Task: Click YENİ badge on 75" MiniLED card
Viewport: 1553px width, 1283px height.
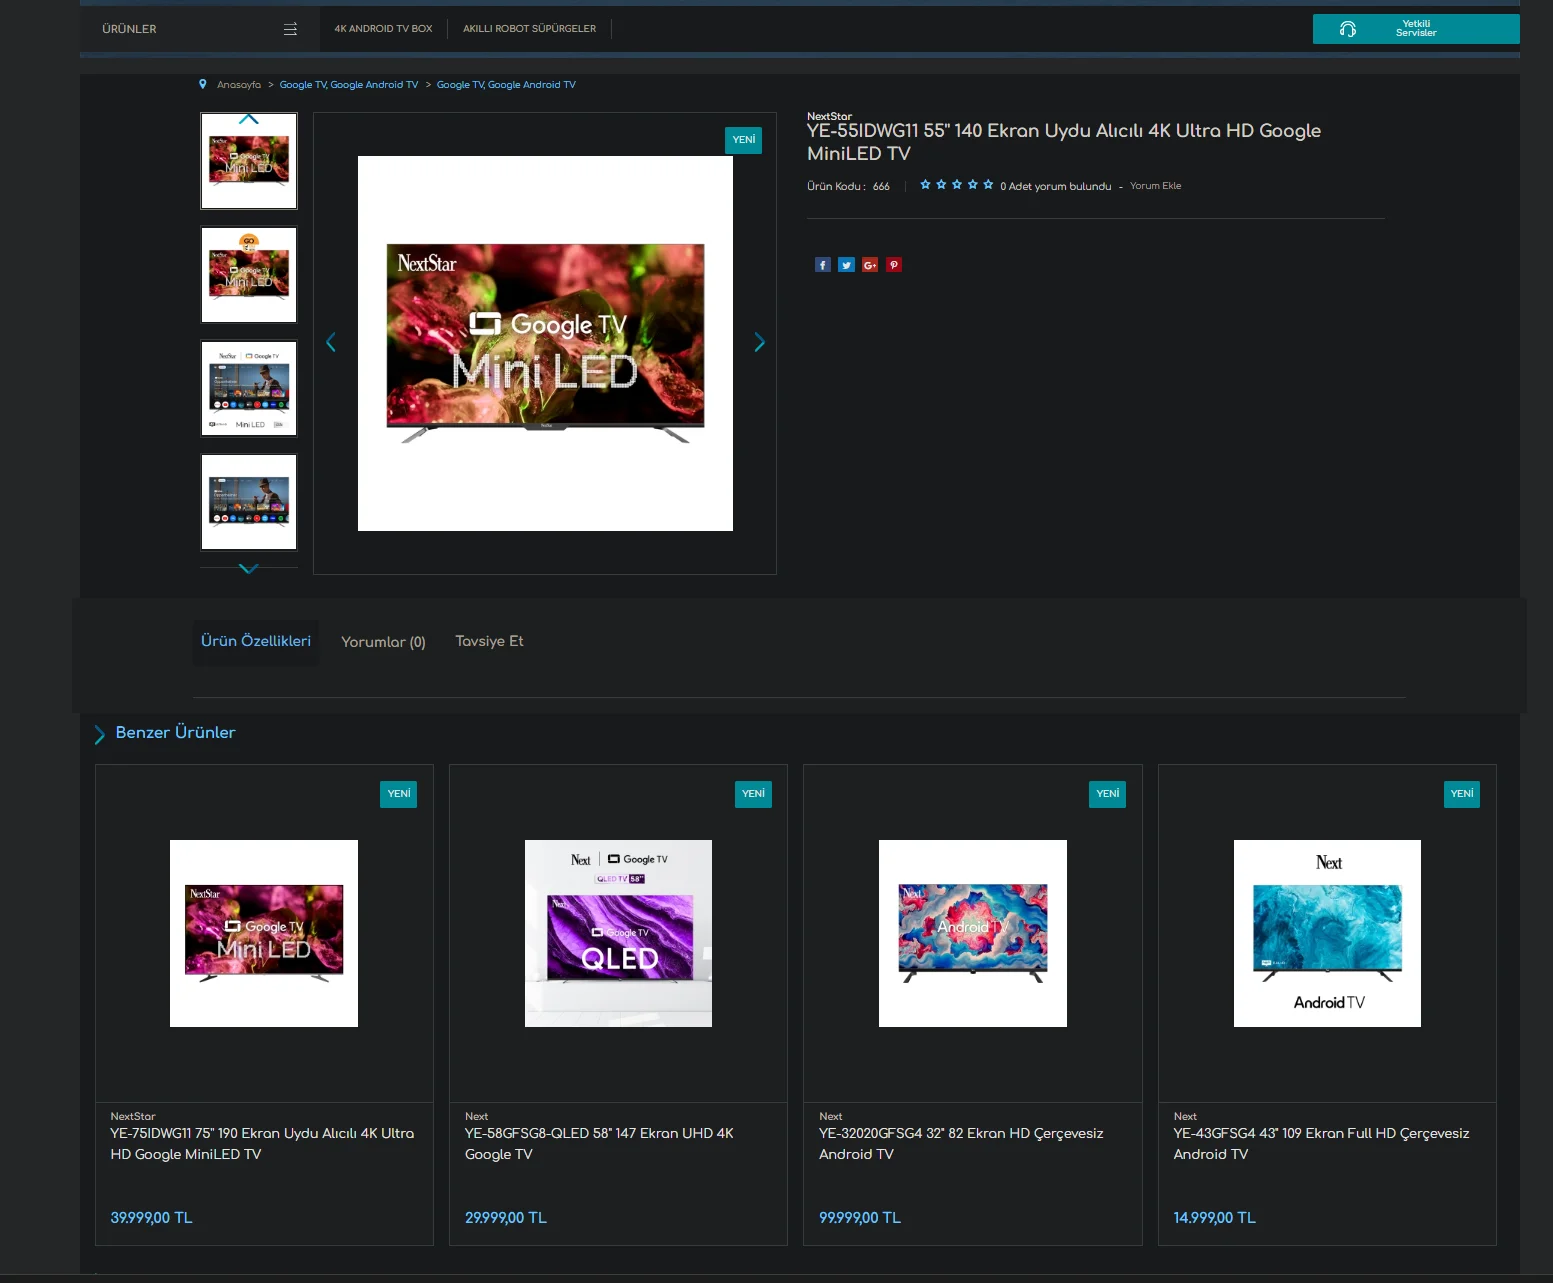Action: (399, 794)
